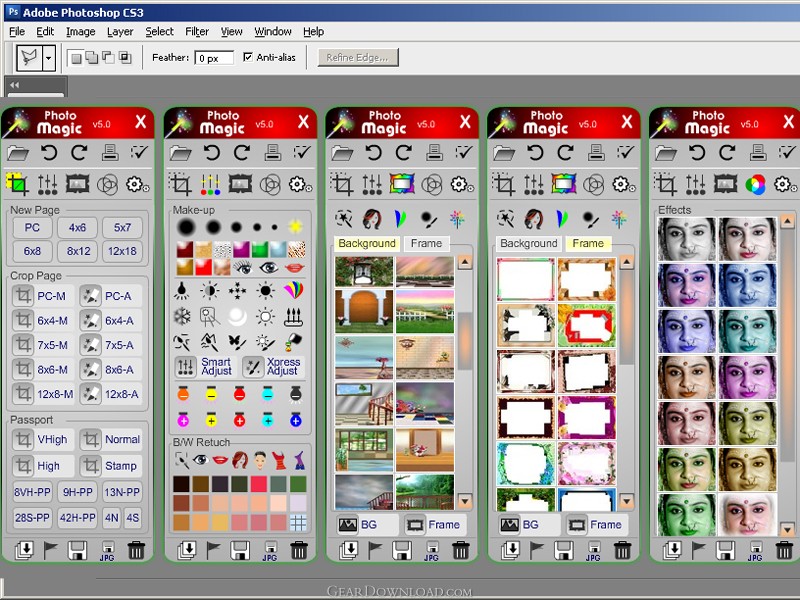Click the 7x5-M crop page button
The image size is (800, 600).
tap(43, 345)
